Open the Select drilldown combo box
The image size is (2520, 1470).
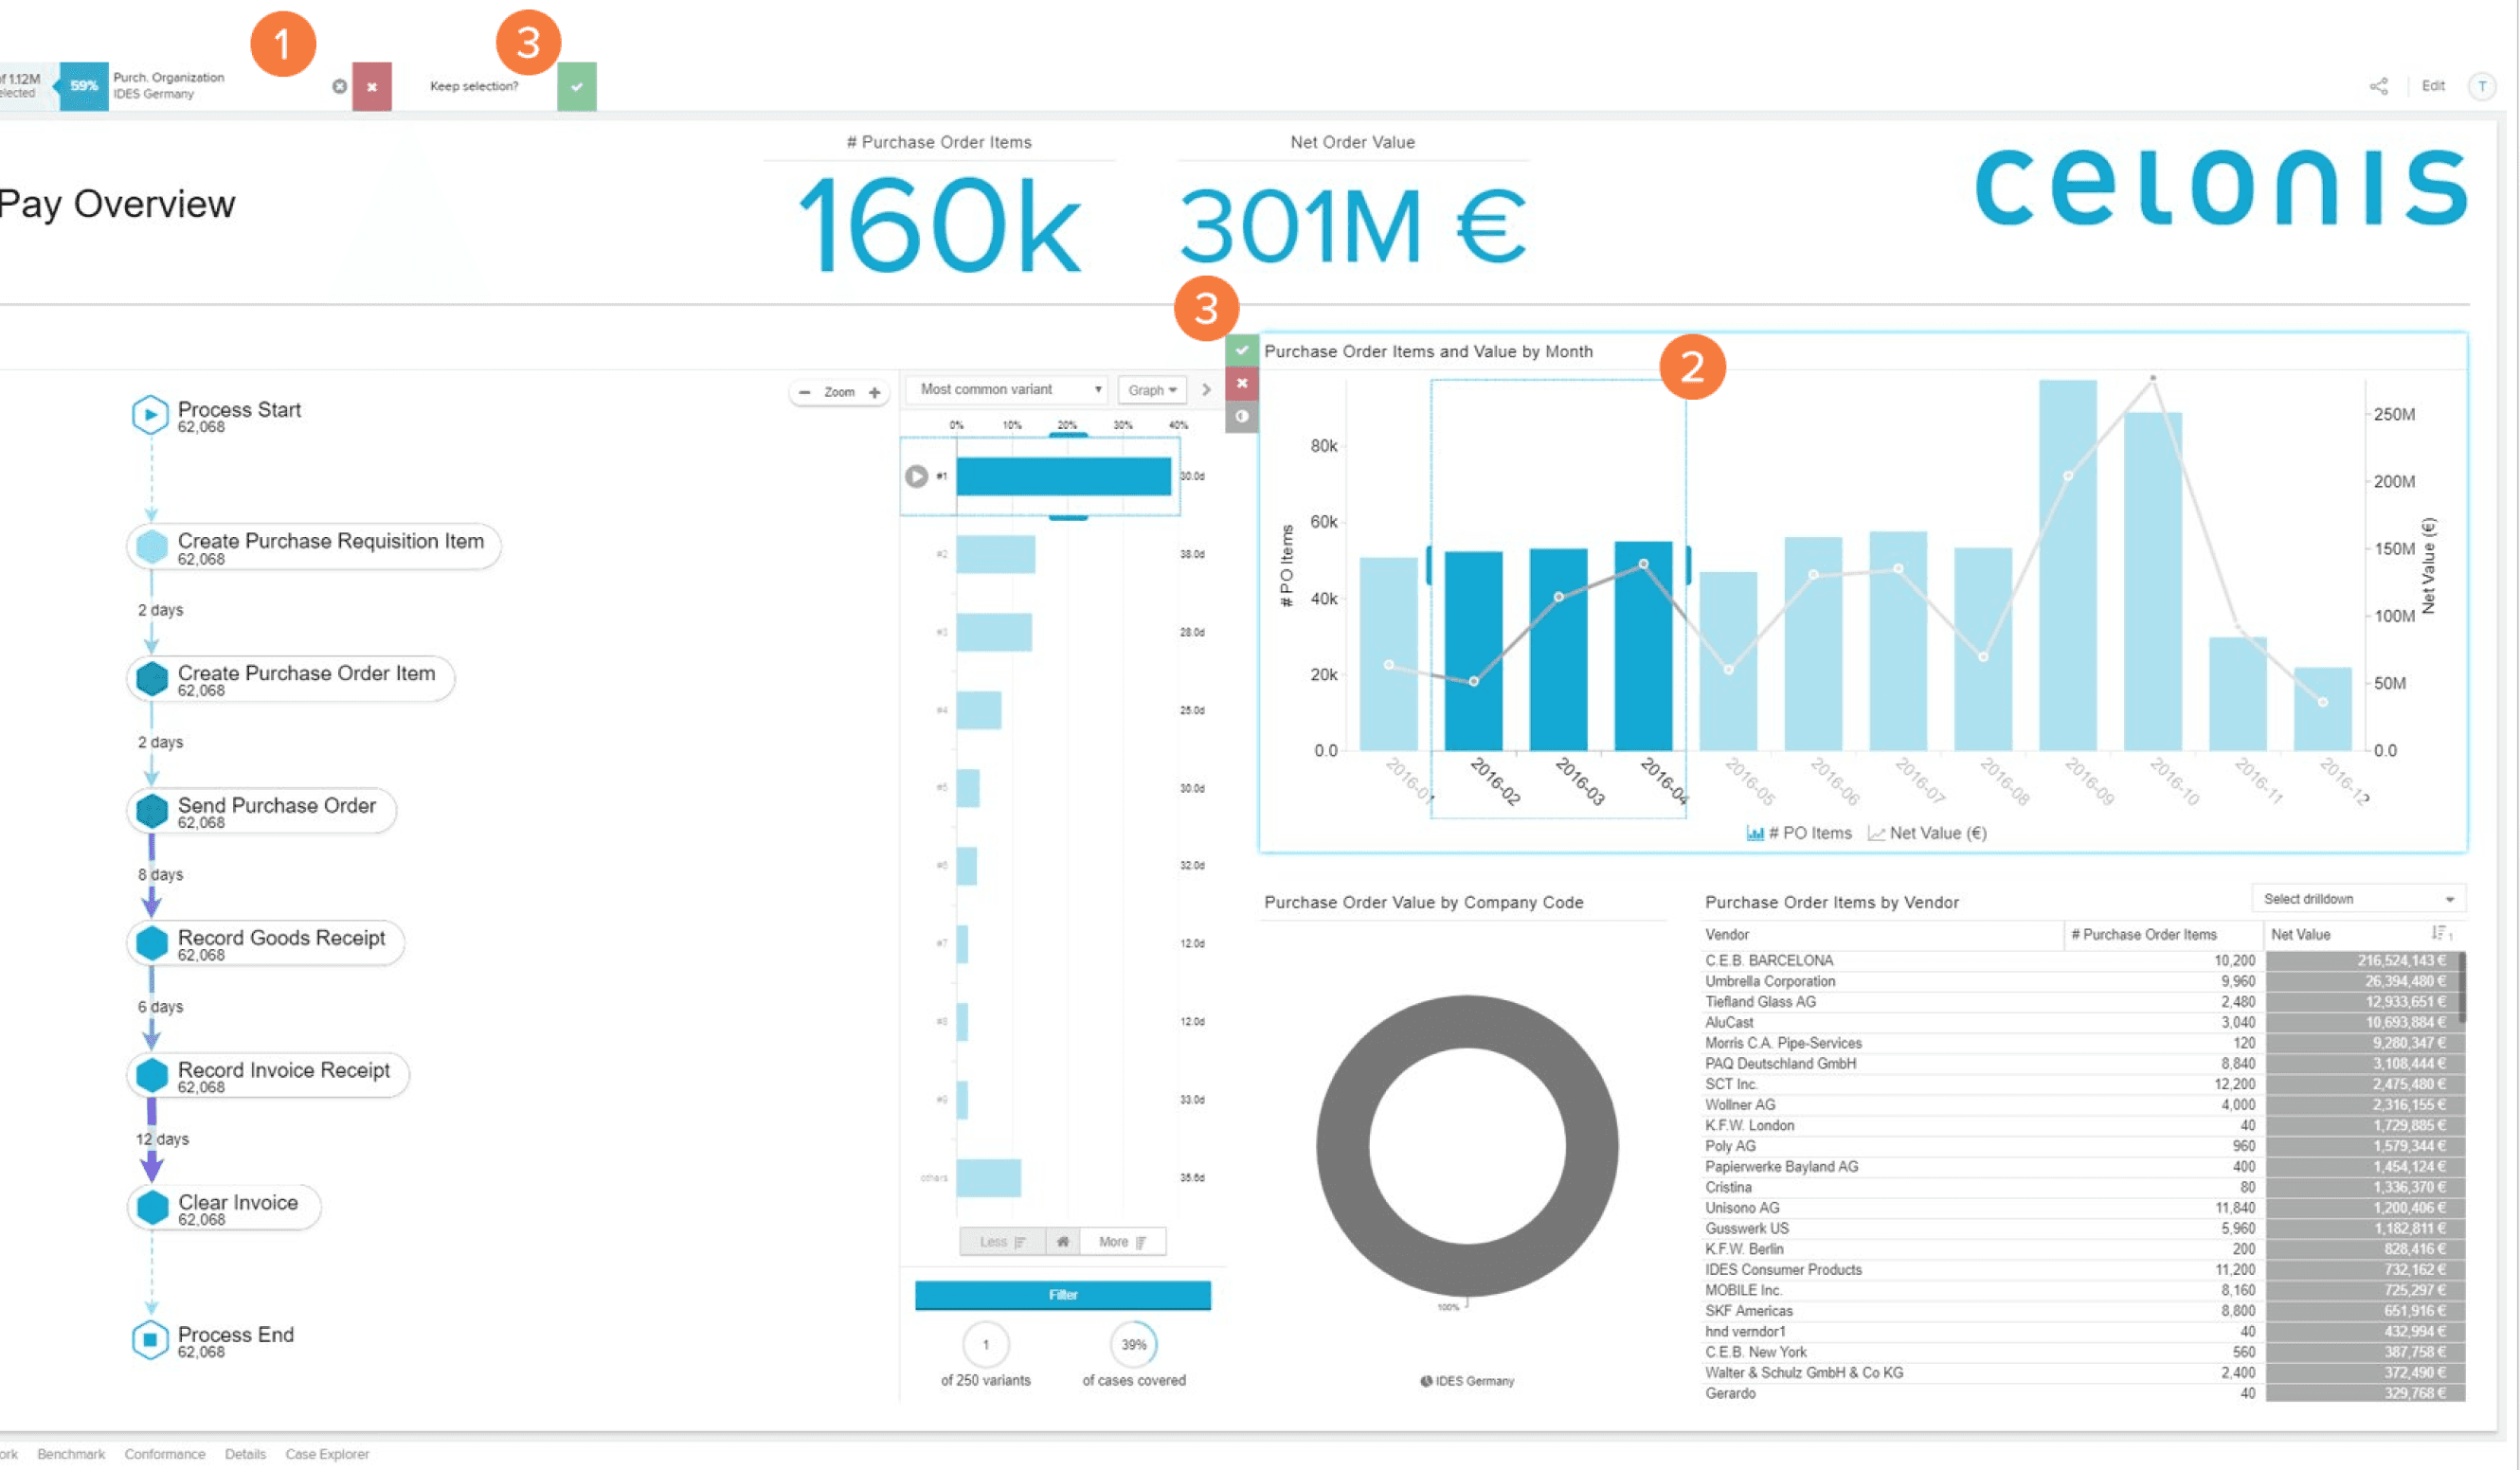(x=2358, y=899)
